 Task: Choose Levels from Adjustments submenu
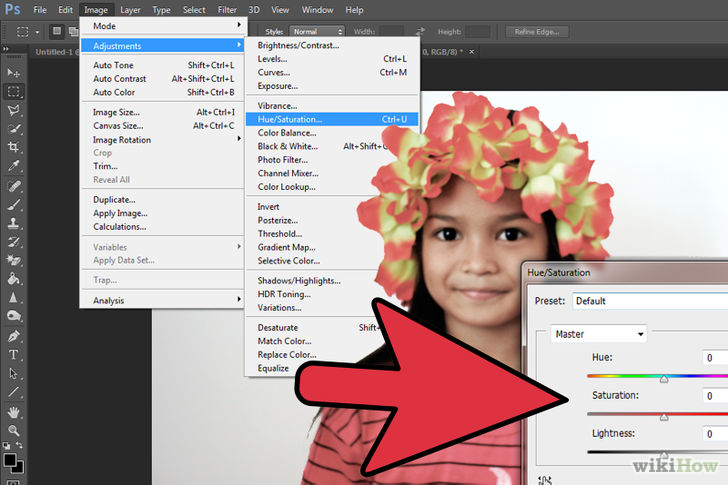pyautogui.click(x=332, y=58)
